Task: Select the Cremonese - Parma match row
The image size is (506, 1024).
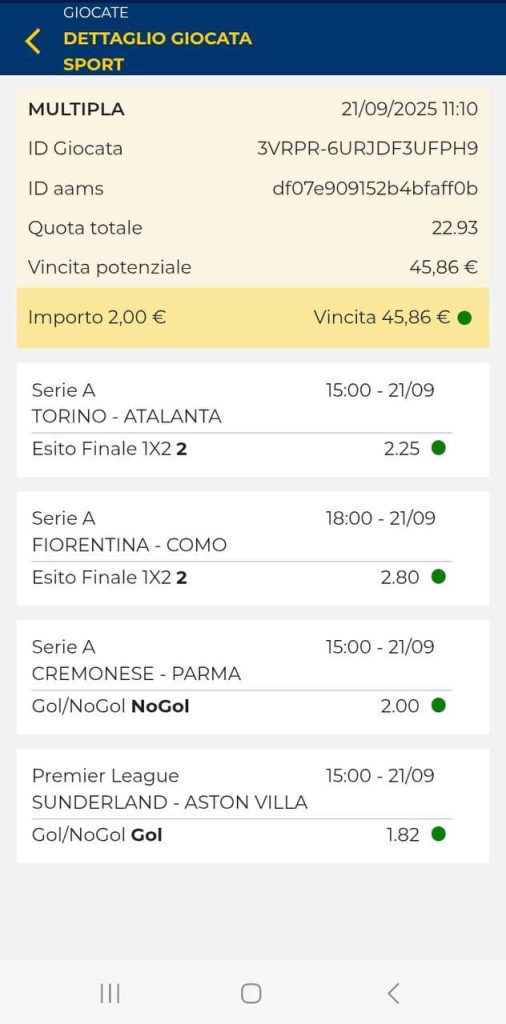Action: pos(253,677)
